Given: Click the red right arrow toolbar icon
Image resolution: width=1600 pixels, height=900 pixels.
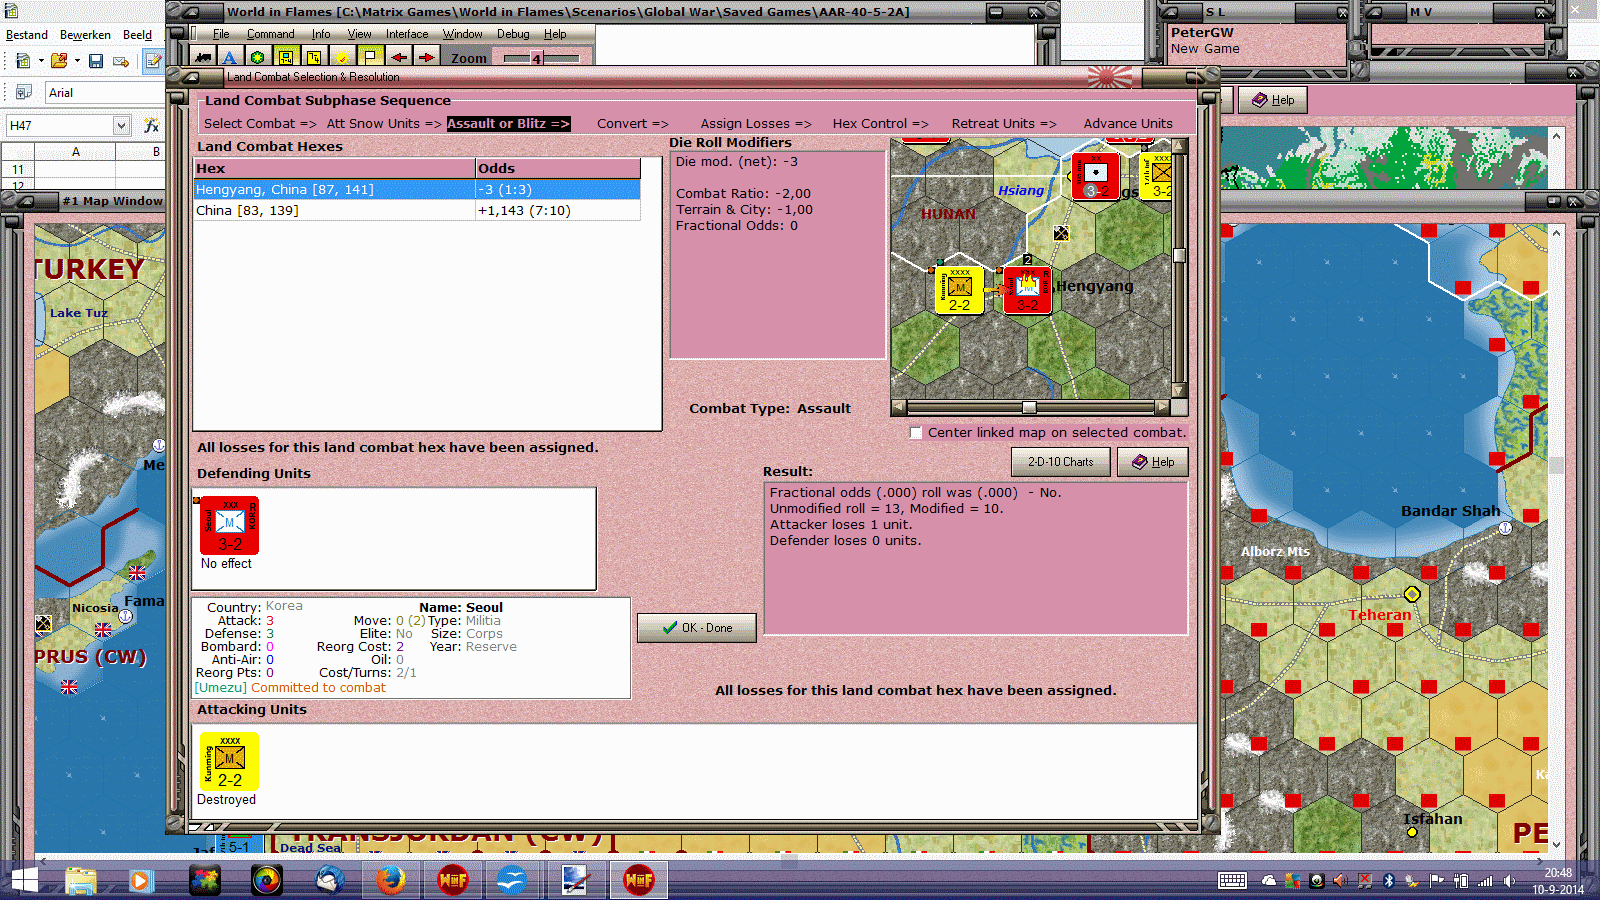Looking at the screenshot, I should (x=426, y=58).
